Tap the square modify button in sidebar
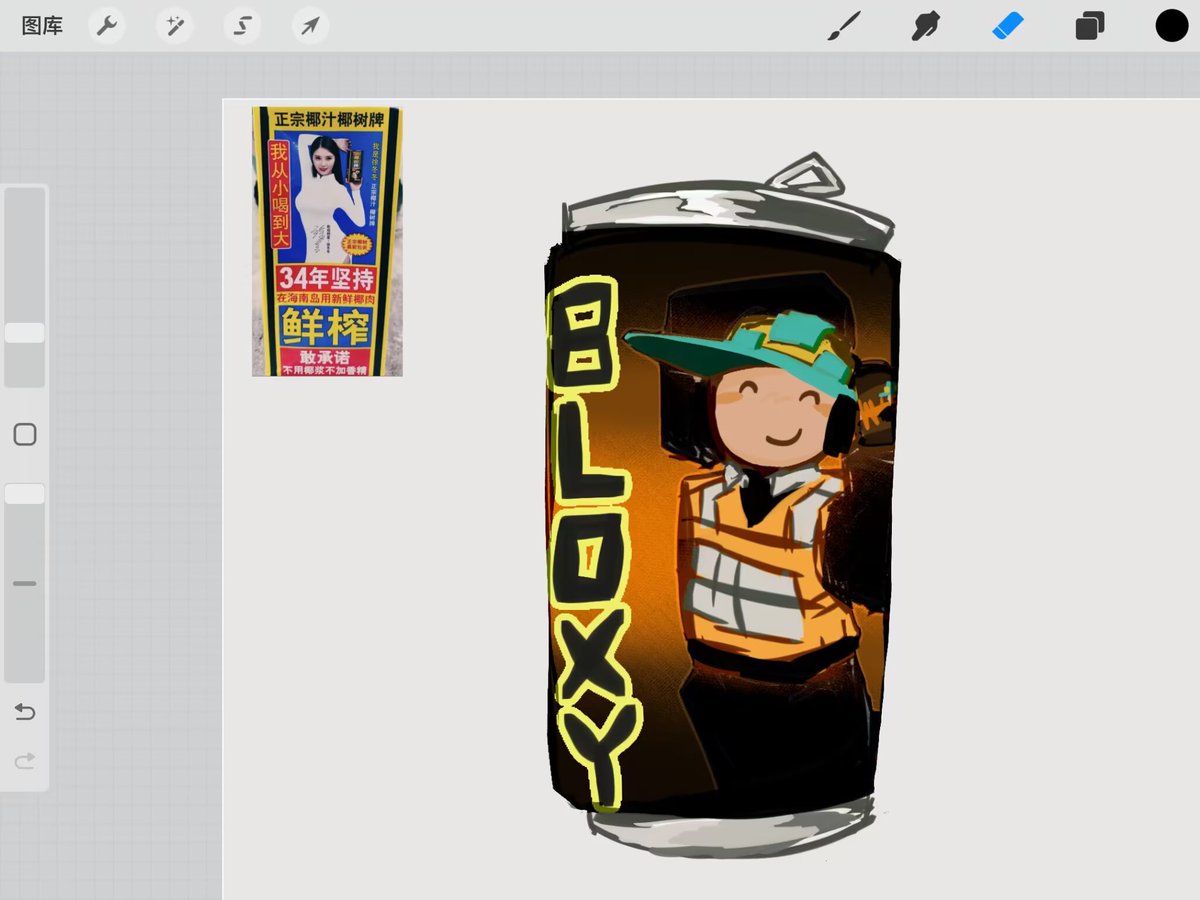Image resolution: width=1200 pixels, height=900 pixels. 25,434
